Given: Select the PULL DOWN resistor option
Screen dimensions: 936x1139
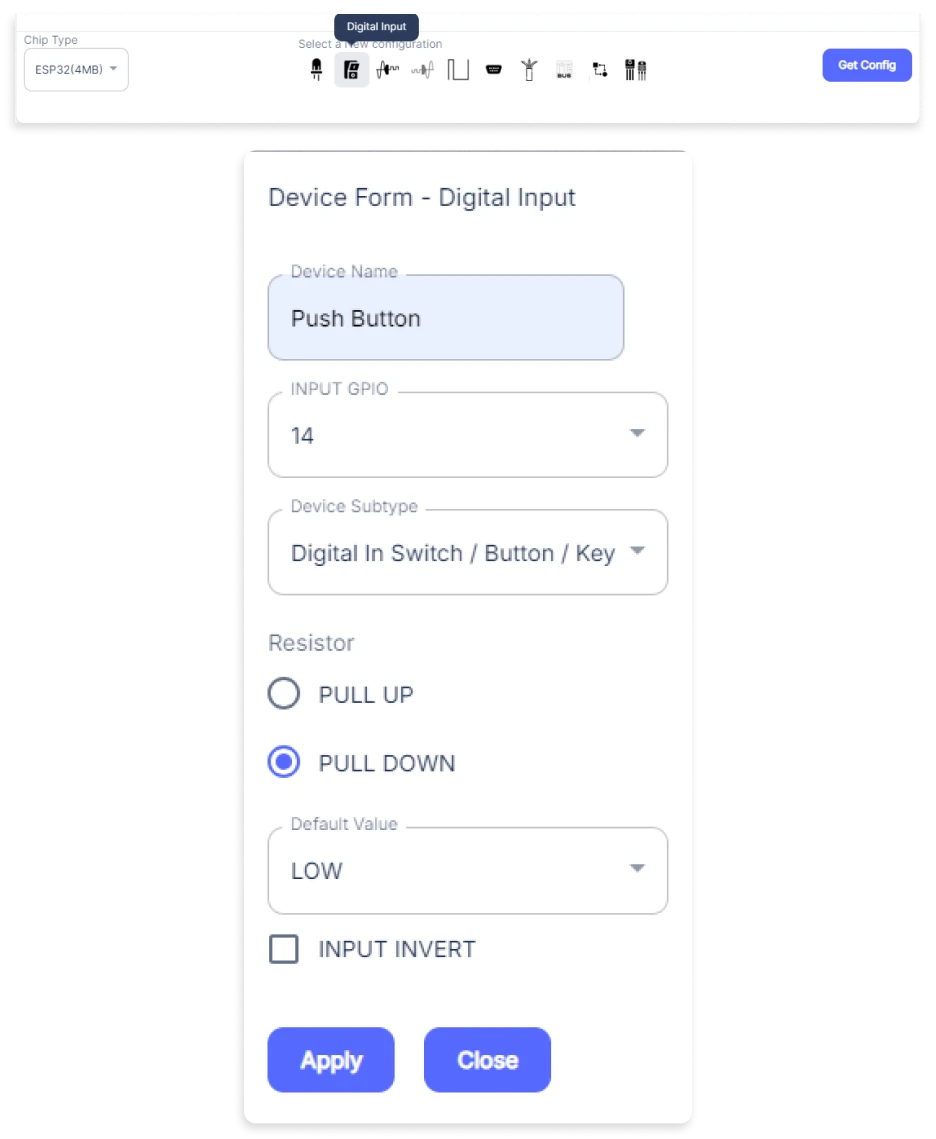Looking at the screenshot, I should (x=285, y=763).
